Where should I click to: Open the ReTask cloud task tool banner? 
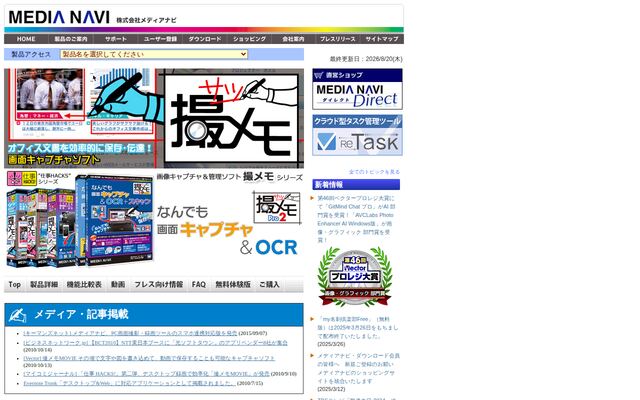pyautogui.click(x=357, y=135)
